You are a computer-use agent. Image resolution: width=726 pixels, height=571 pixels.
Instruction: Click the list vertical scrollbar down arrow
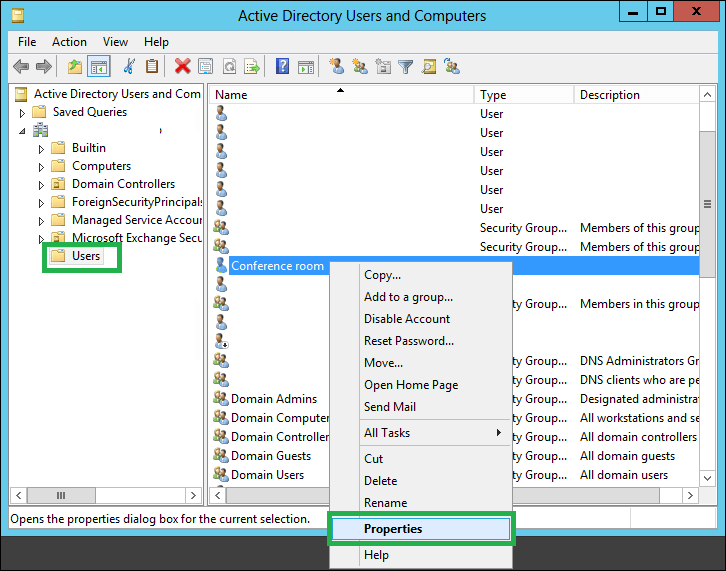[x=707, y=478]
